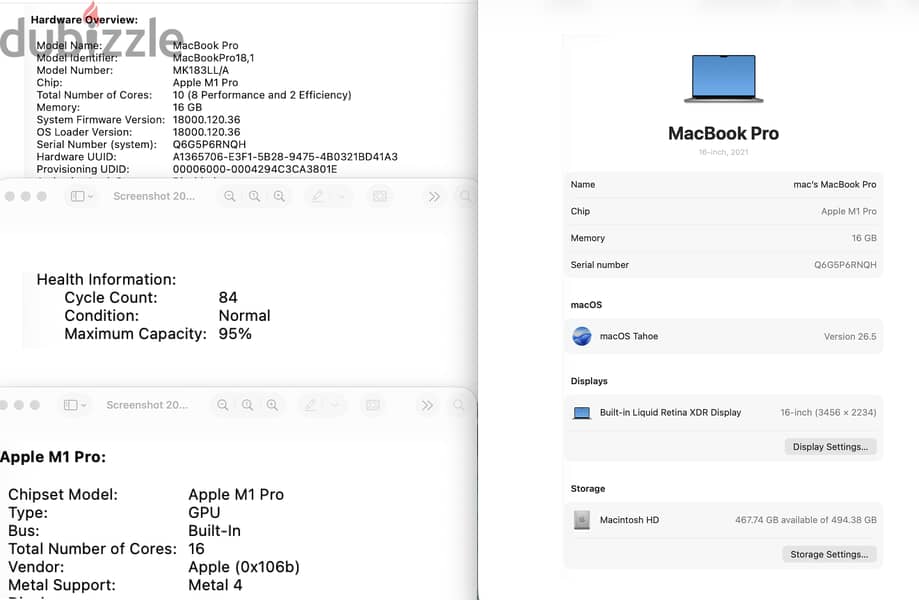Click Metal Support value Metal 4

[215, 585]
